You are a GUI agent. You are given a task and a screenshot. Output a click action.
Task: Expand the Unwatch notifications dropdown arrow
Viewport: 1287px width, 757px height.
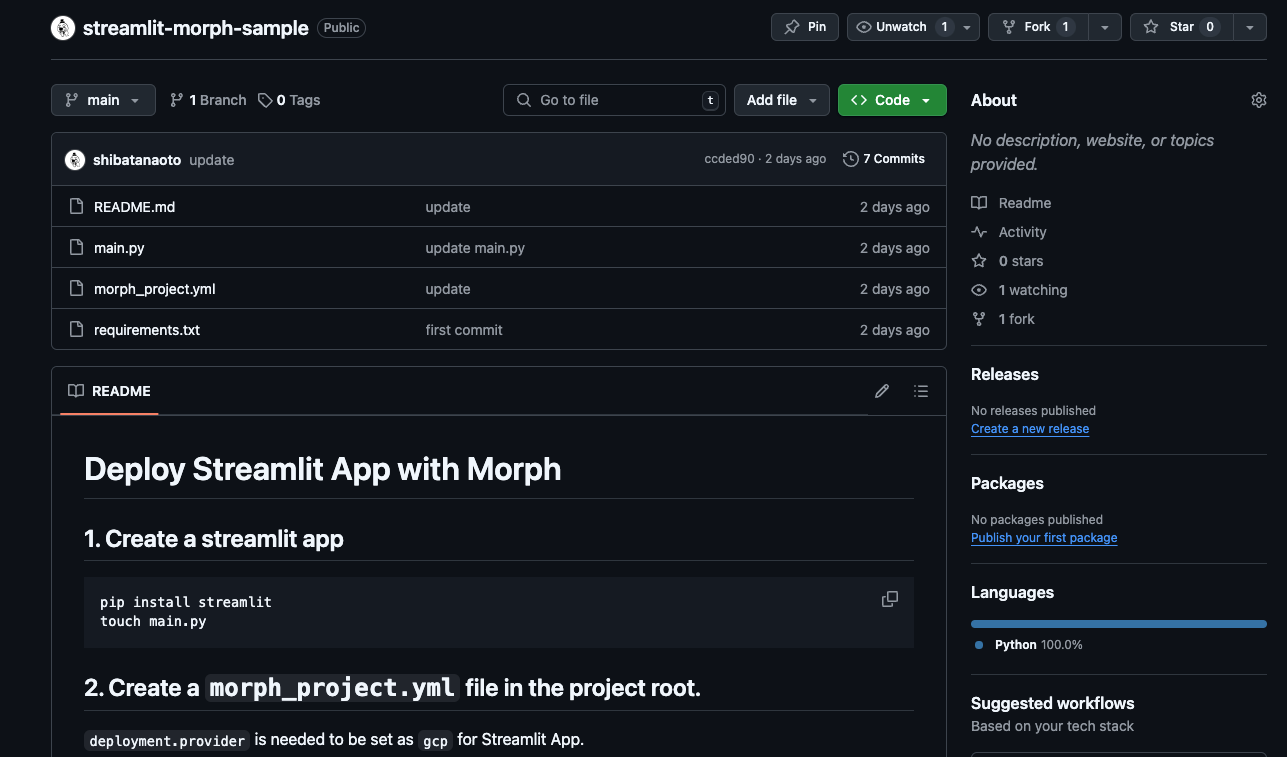(x=967, y=27)
